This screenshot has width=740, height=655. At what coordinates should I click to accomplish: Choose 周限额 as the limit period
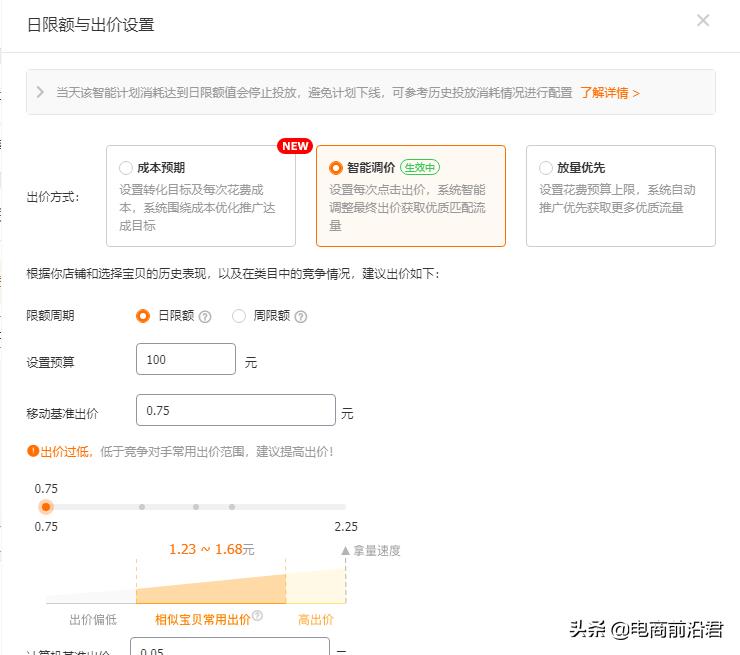tap(239, 316)
